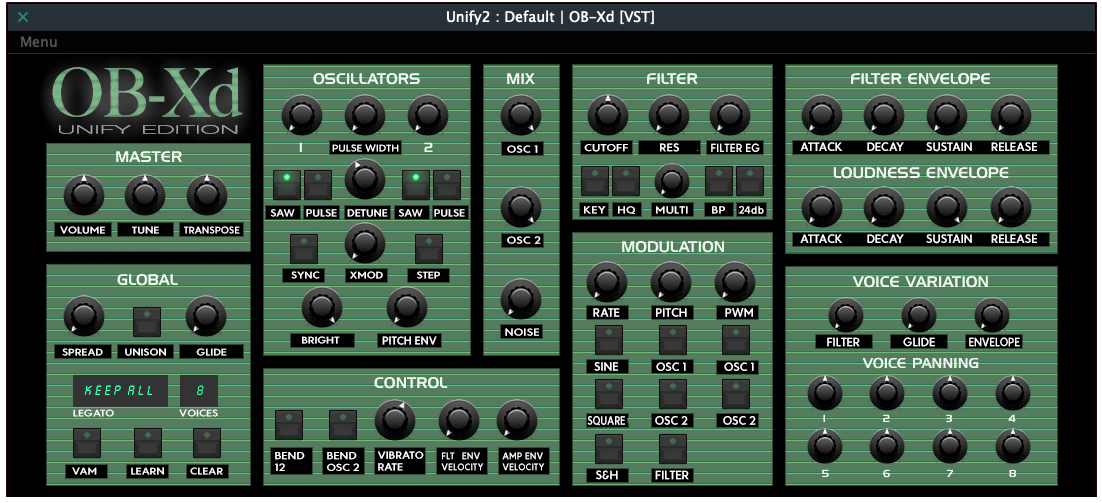Click the filter CUTOFF knob
Screen dimensions: 1102x503
608,115
